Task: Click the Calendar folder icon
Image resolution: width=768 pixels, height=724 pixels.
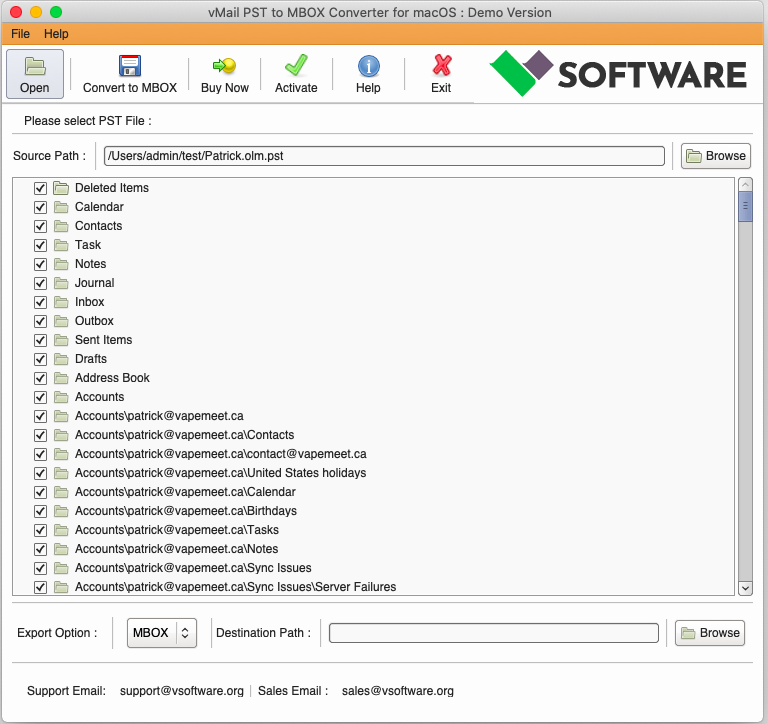Action: (x=61, y=207)
